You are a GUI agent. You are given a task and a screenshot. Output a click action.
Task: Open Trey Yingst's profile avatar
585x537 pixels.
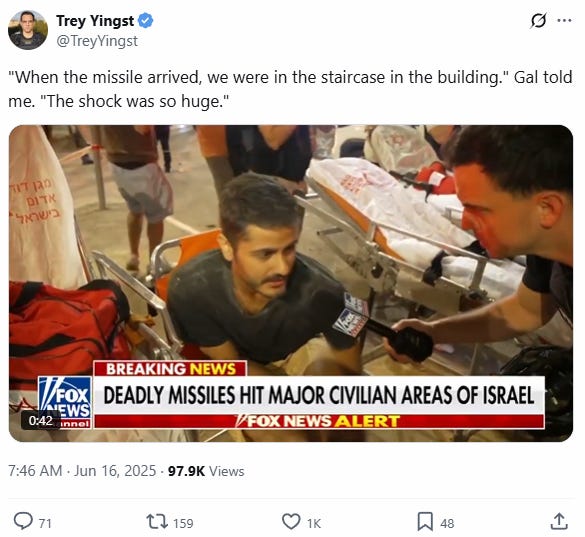(28, 30)
